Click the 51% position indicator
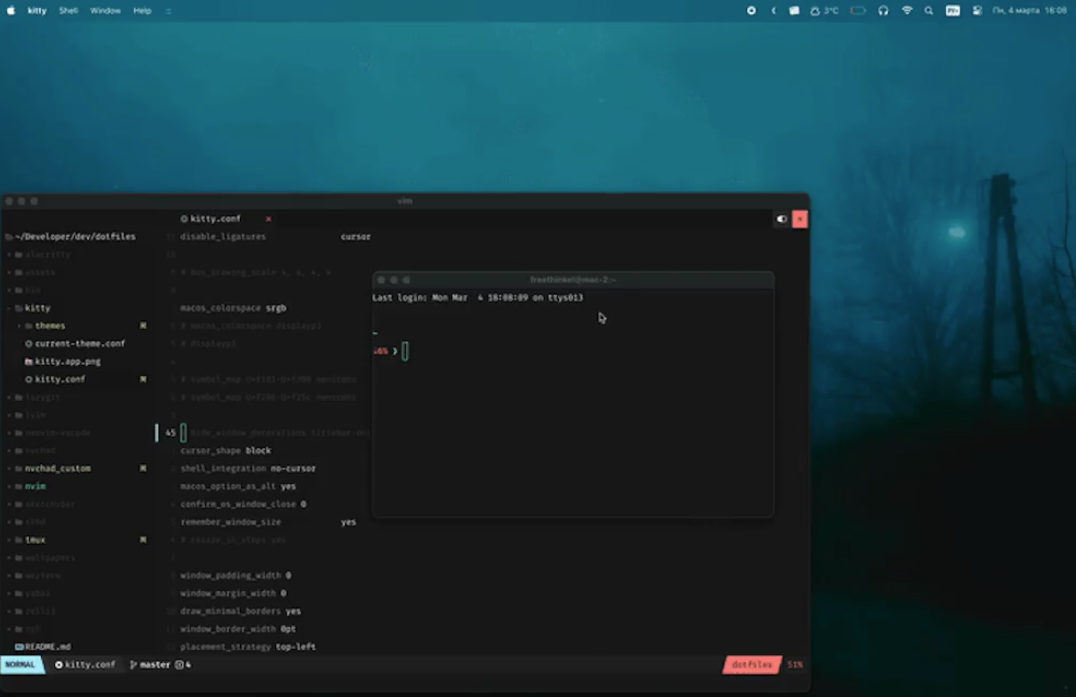Screen dimensions: 1076x697 tap(795, 665)
